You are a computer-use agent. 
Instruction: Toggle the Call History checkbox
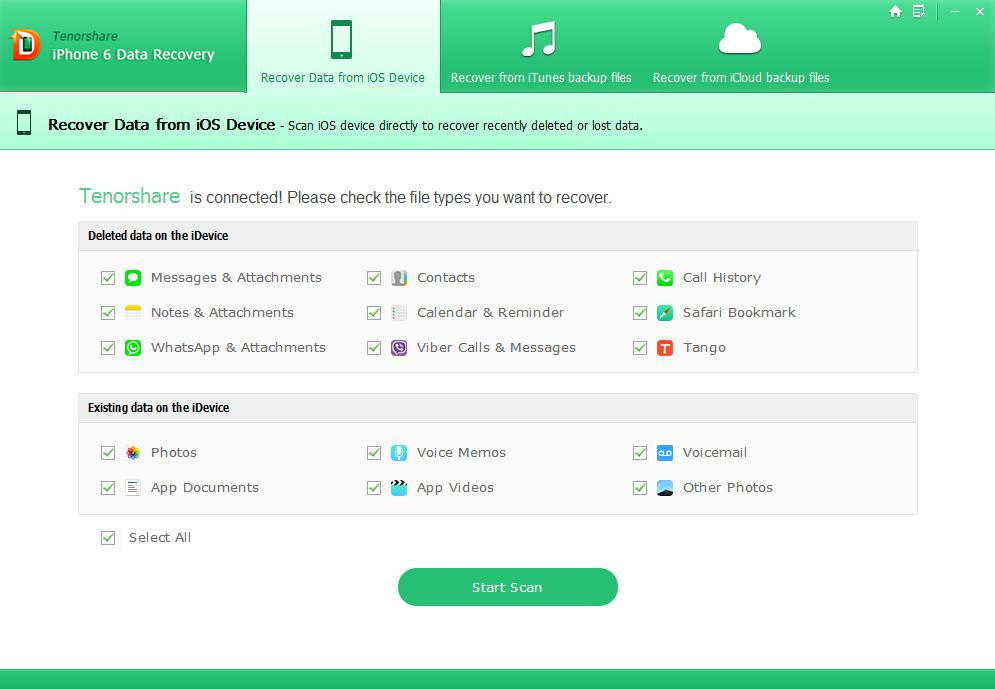tap(640, 278)
